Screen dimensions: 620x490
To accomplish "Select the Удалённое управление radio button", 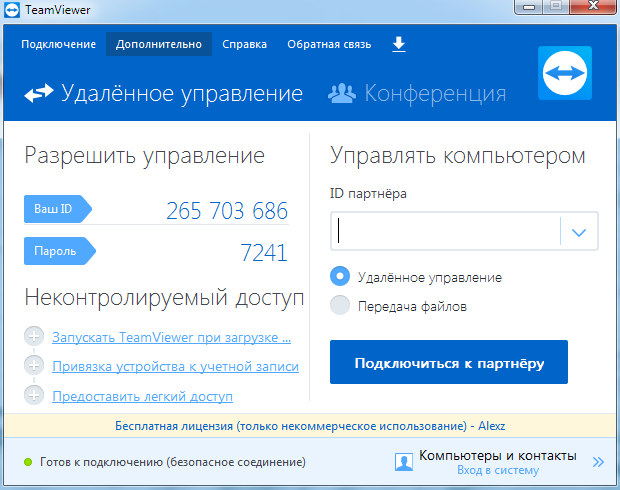I will point(340,276).
